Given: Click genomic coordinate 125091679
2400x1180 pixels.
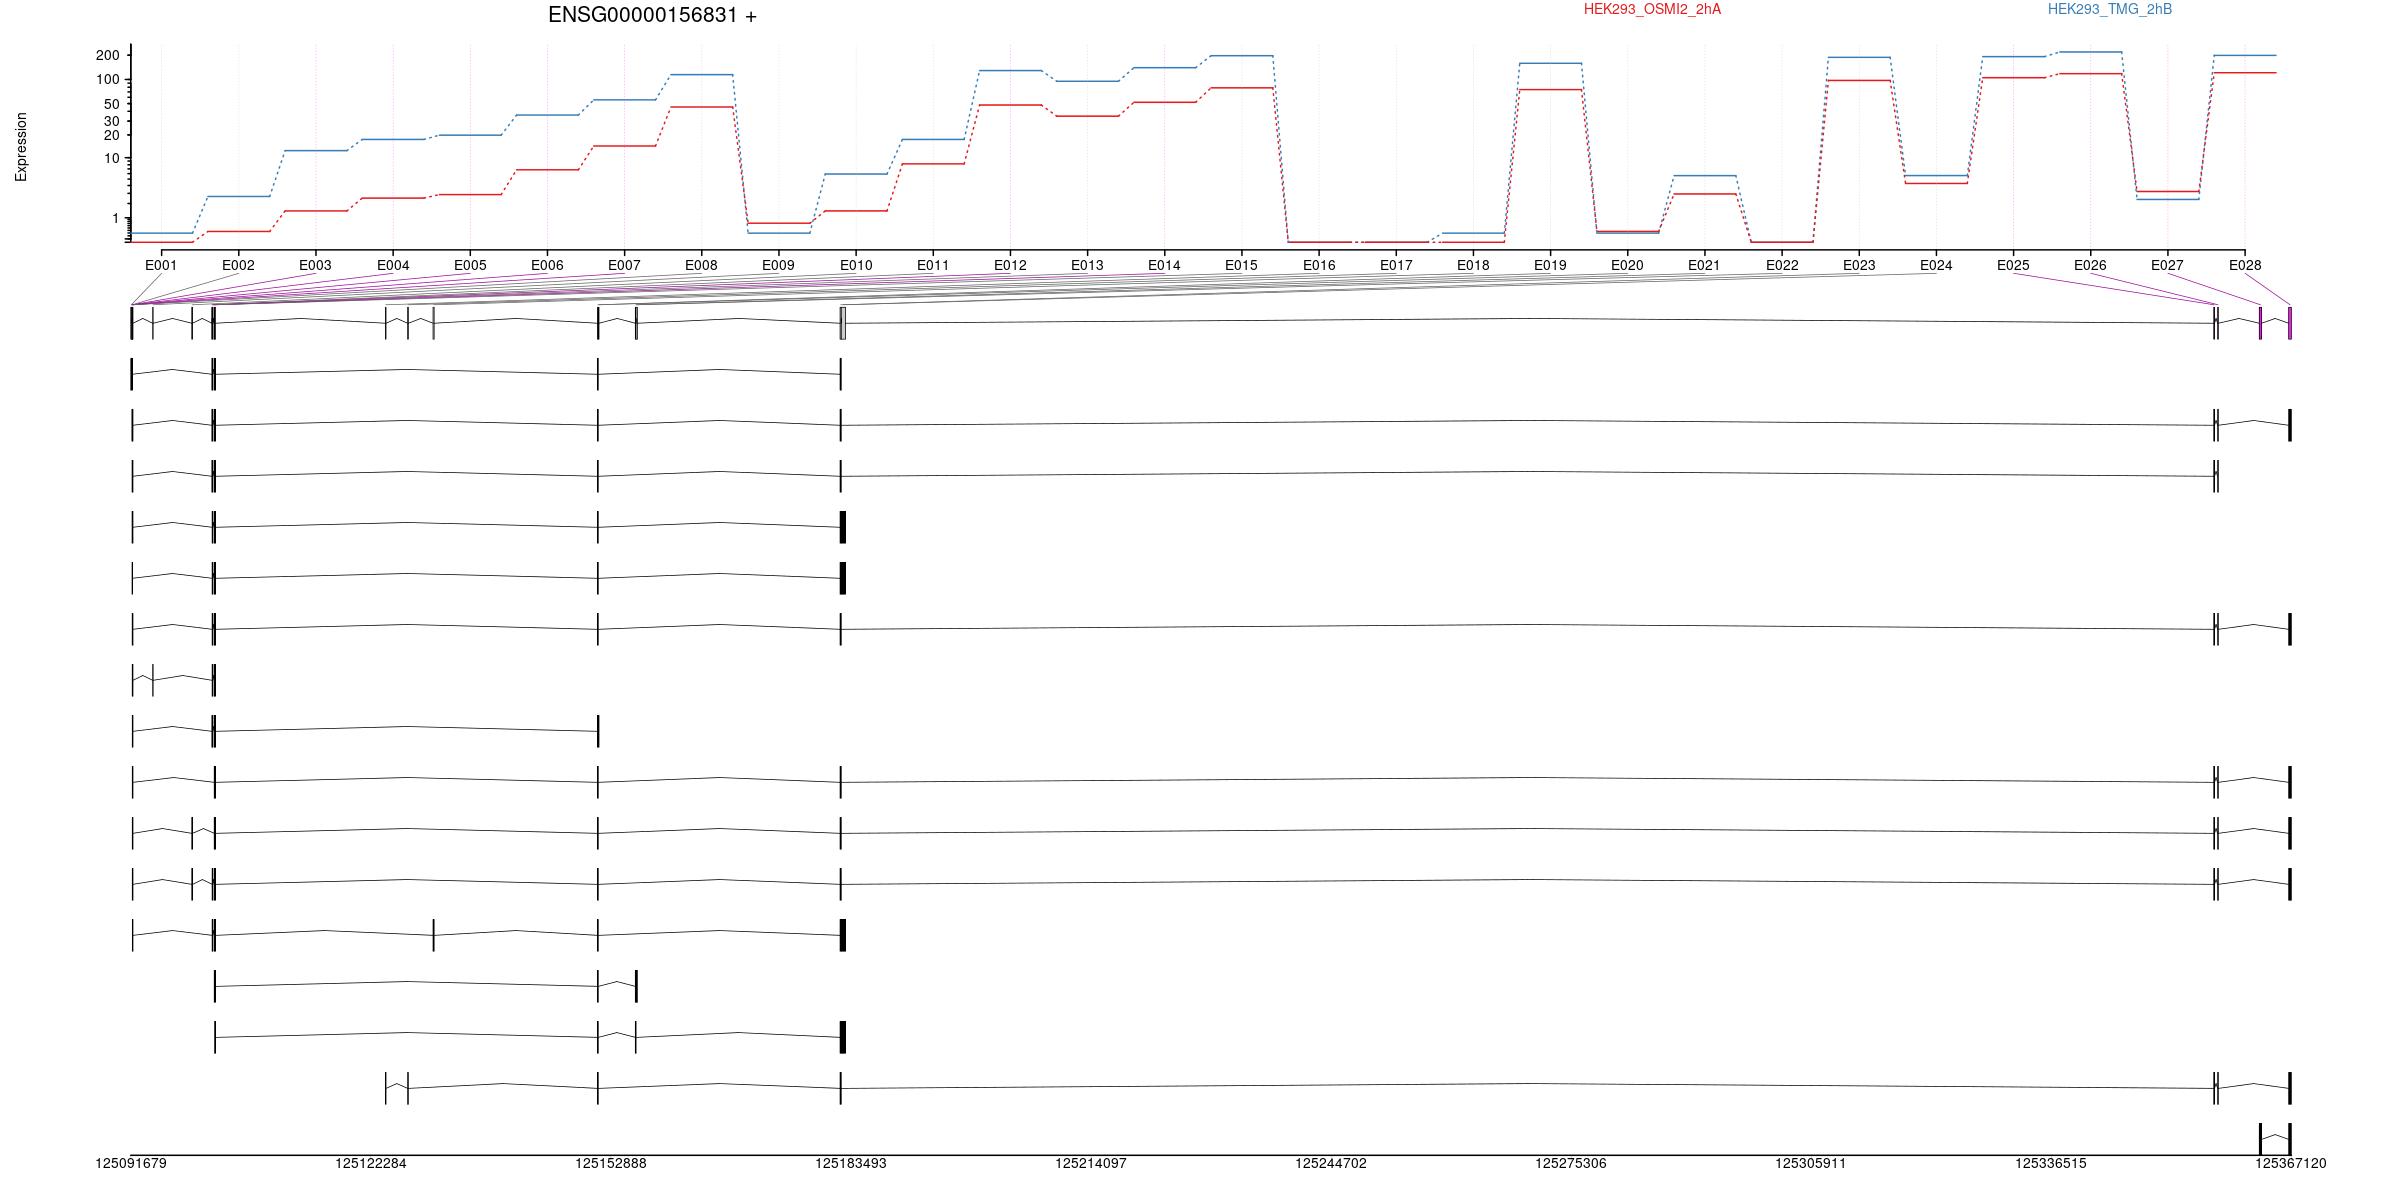Looking at the screenshot, I should click(131, 1163).
